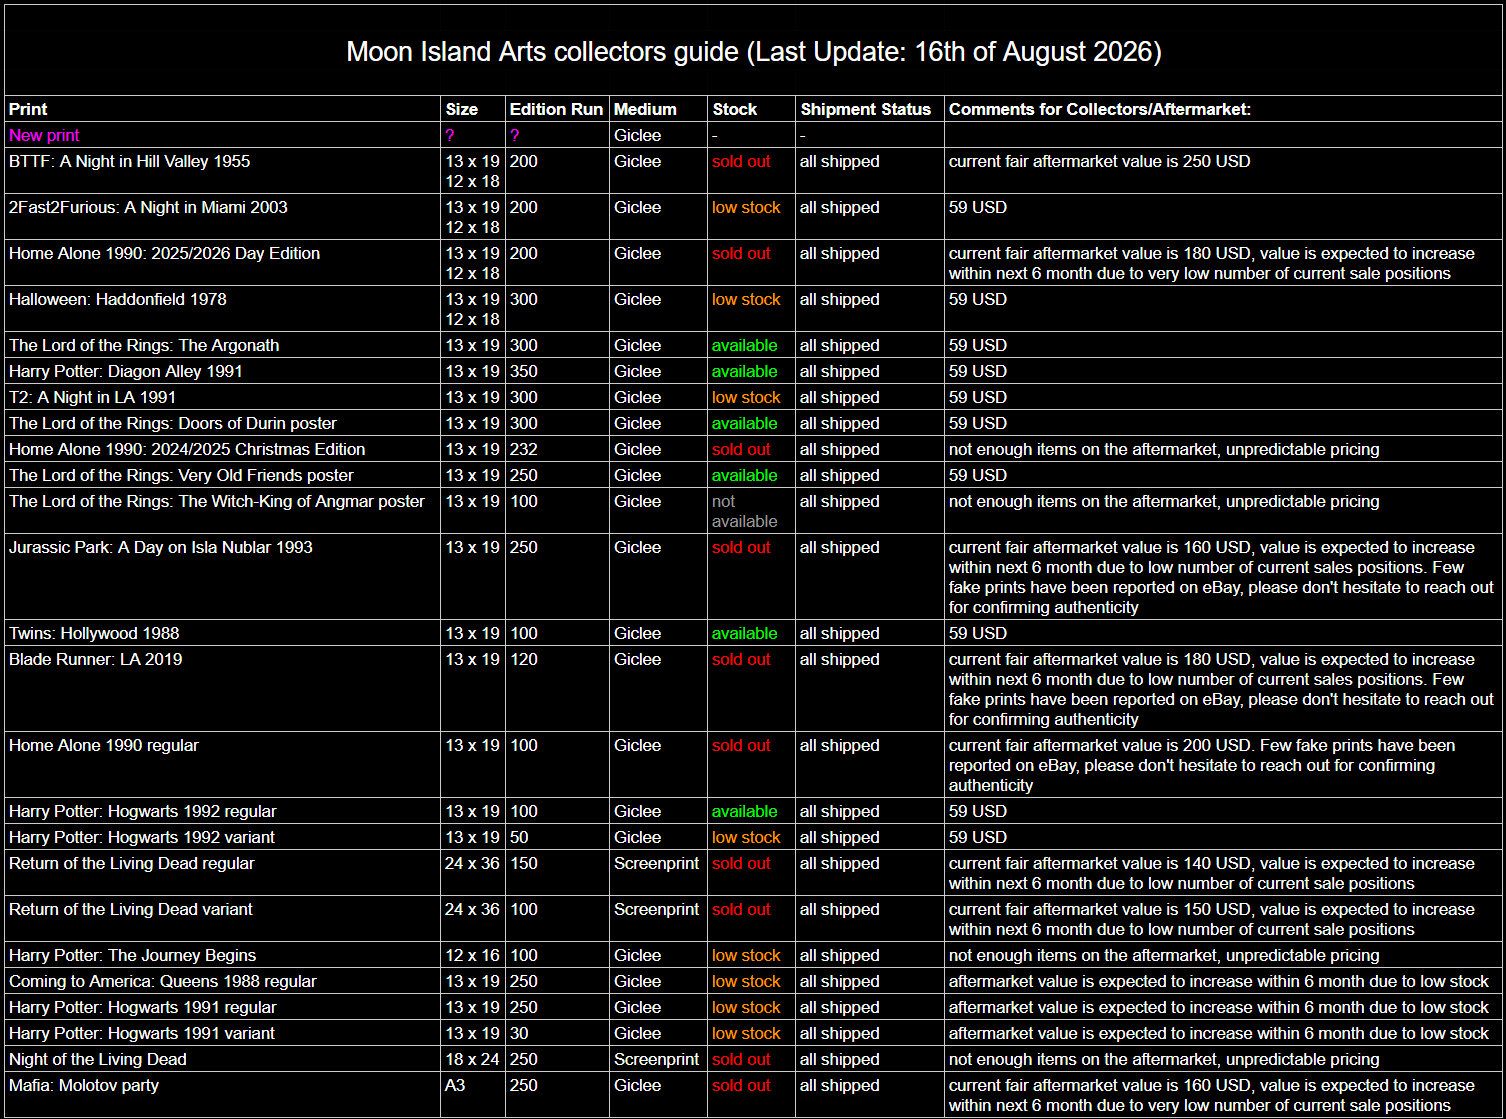Click the A3 size of Mafia: Molotov party
The height and width of the screenshot is (1119, 1506).
(456, 1085)
